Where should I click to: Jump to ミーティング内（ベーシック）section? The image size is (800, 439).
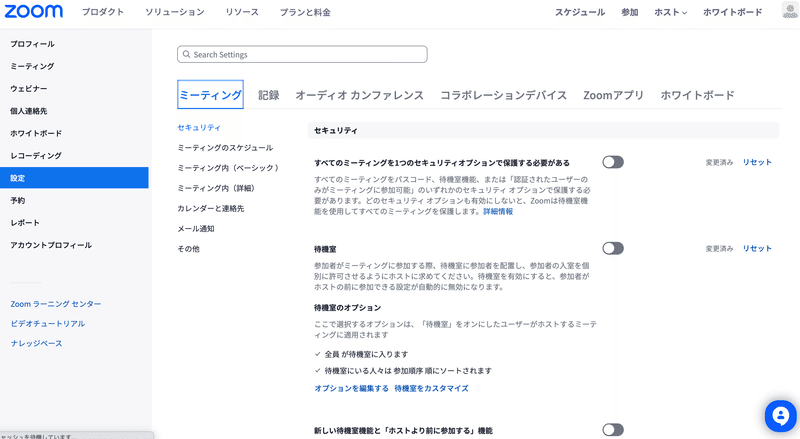[228, 168]
